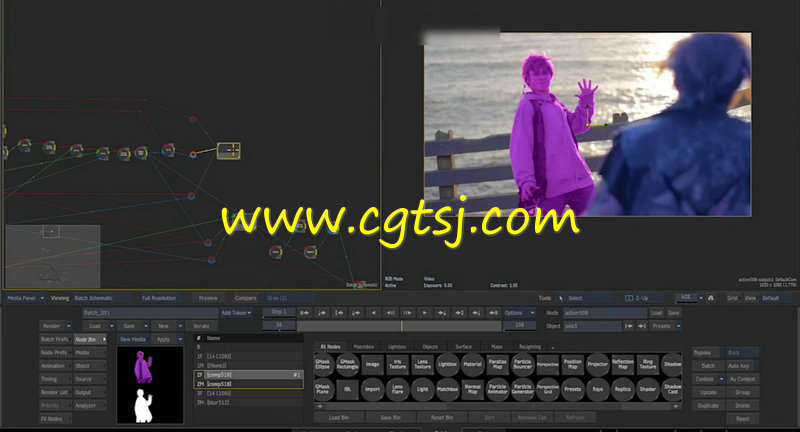Screen dimensions: 800x432
Task: Select the Normal Map node
Action: pyautogui.click(x=472, y=389)
